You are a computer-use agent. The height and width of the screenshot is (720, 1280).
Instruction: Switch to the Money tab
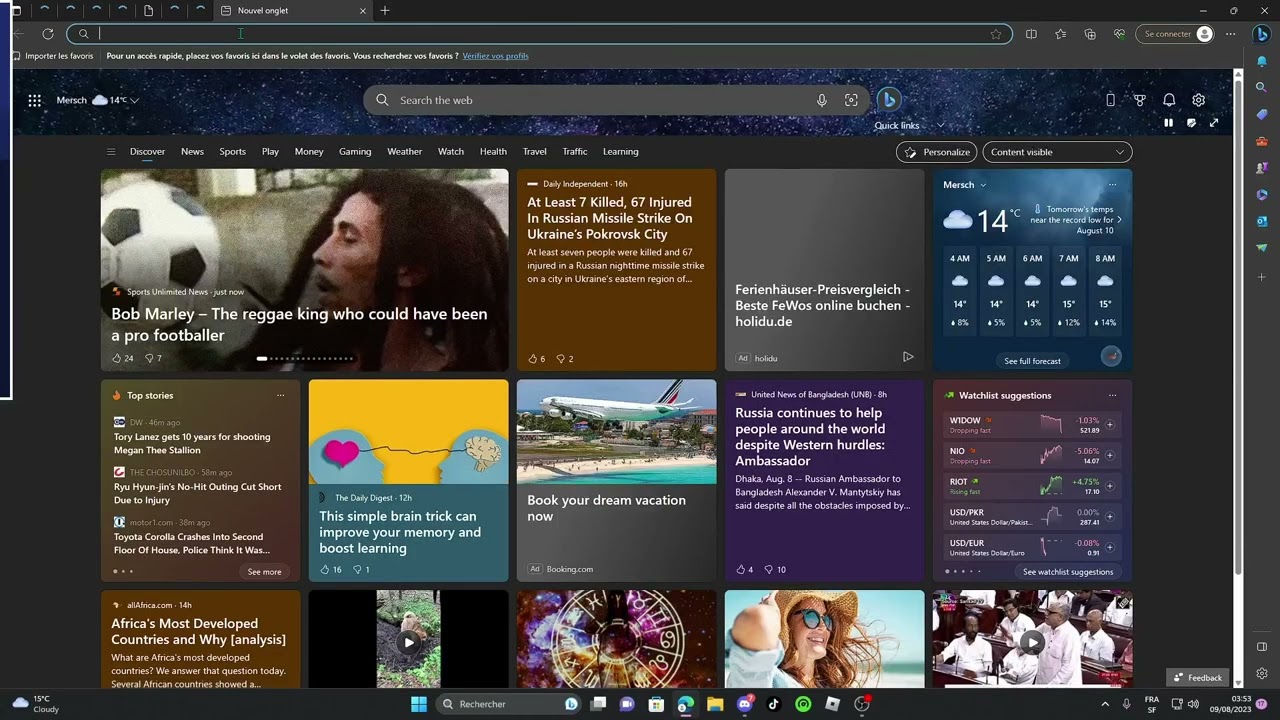point(309,152)
